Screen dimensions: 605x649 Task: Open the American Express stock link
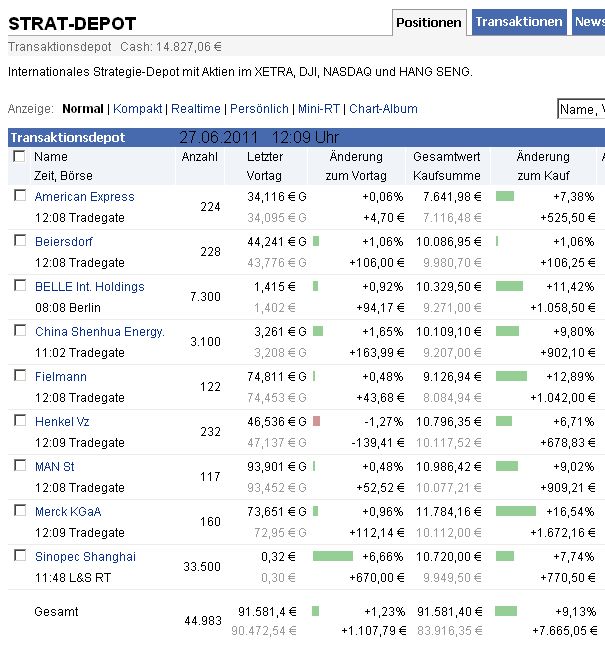[x=84, y=197]
